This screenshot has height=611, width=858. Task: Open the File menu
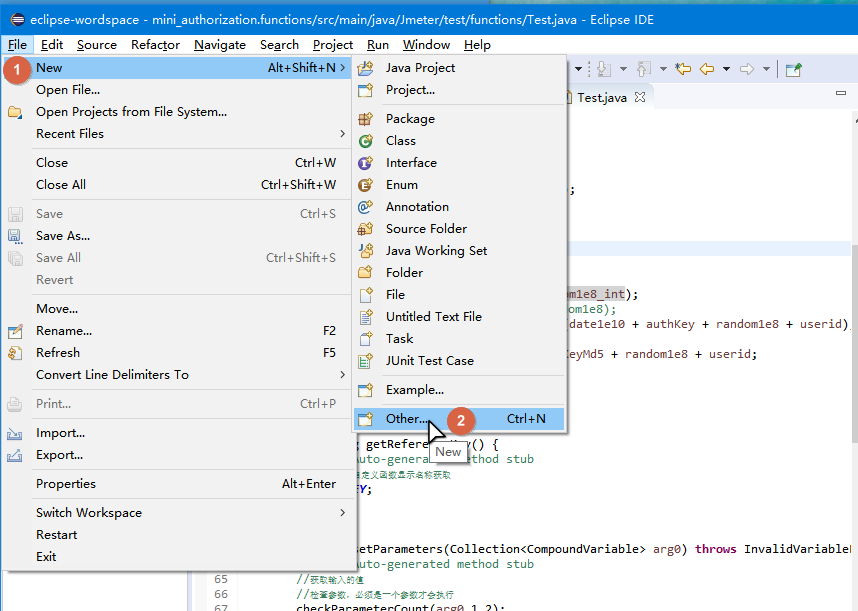pyautogui.click(x=17, y=45)
